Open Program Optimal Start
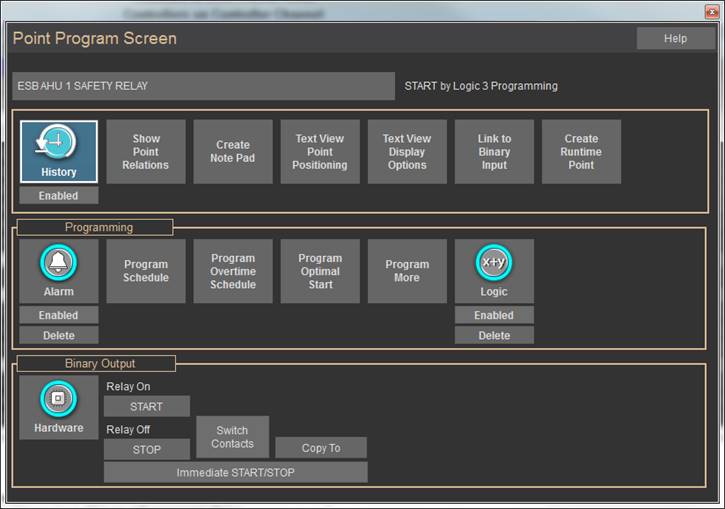This screenshot has width=725, height=509. coord(320,271)
